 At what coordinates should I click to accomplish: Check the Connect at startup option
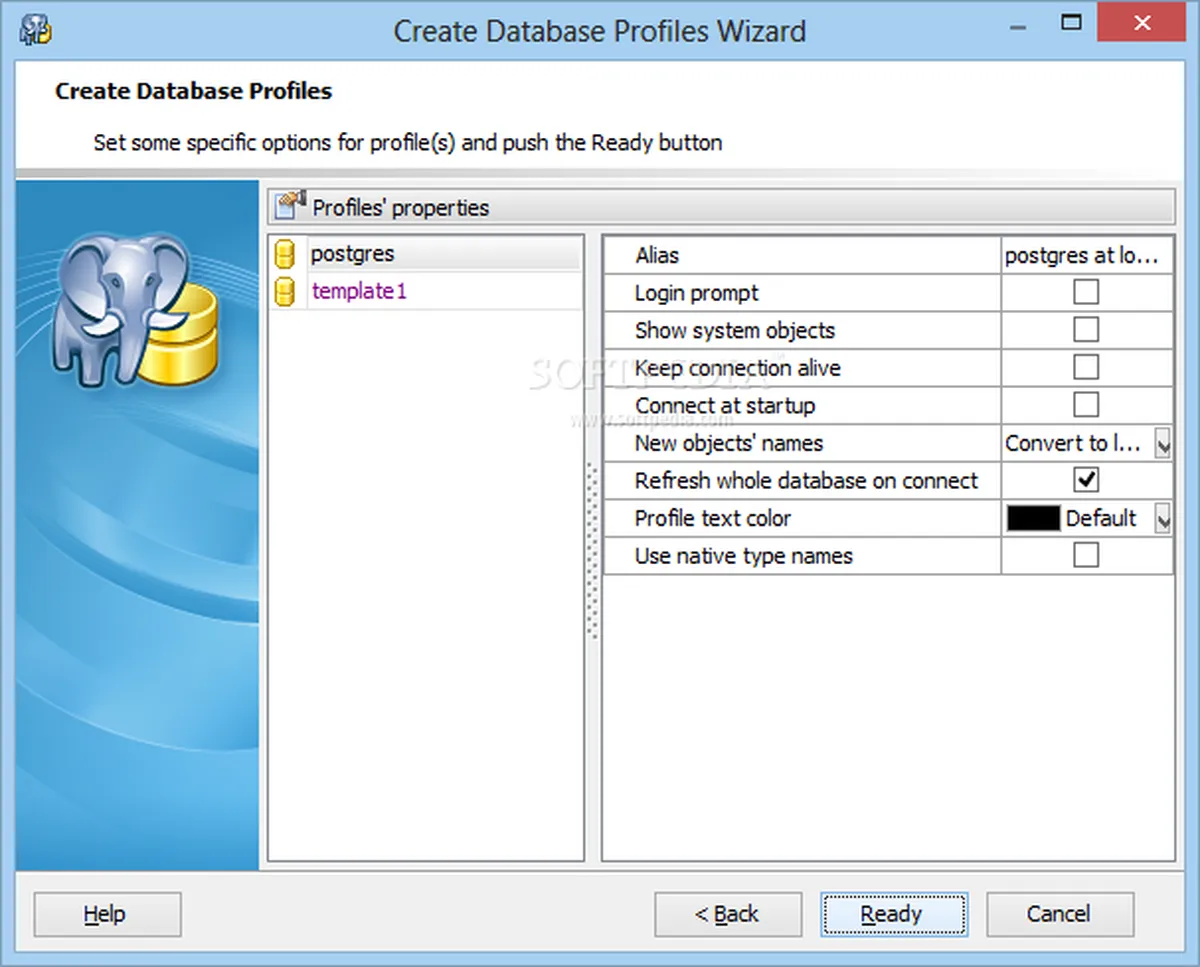[1086, 405]
